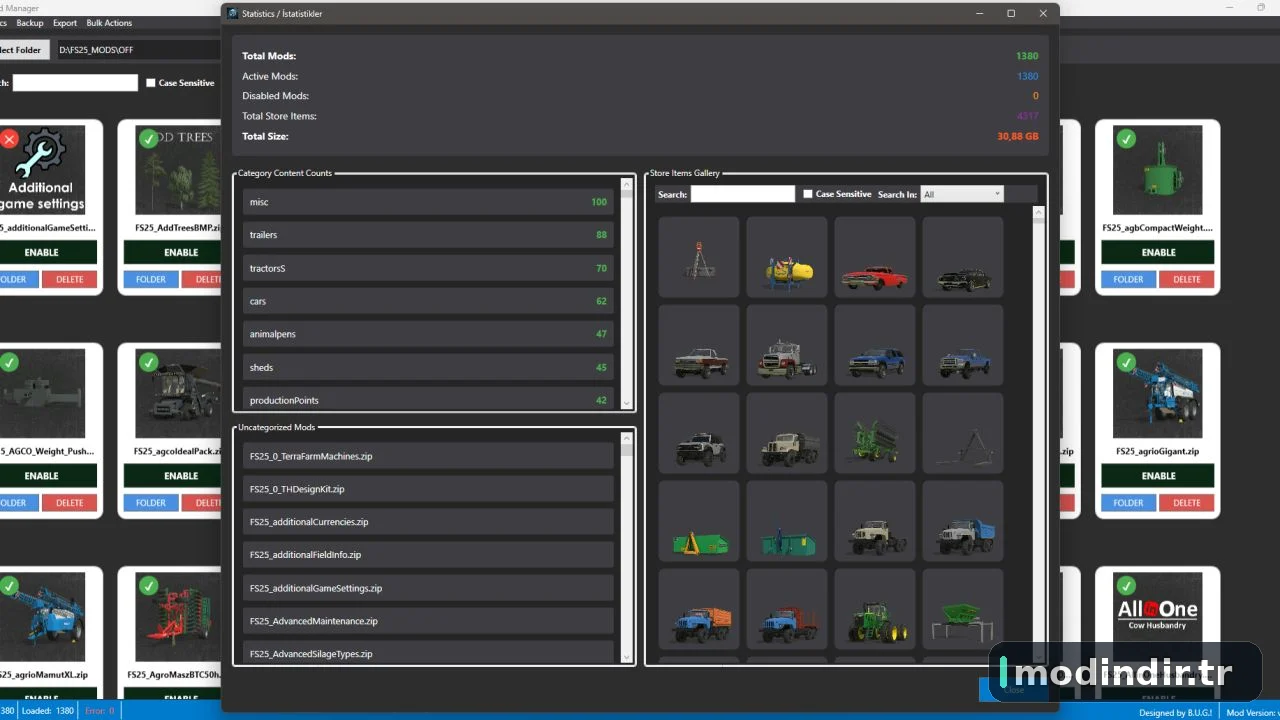Delete the FS25_agbCompactWeight mod

(1187, 279)
